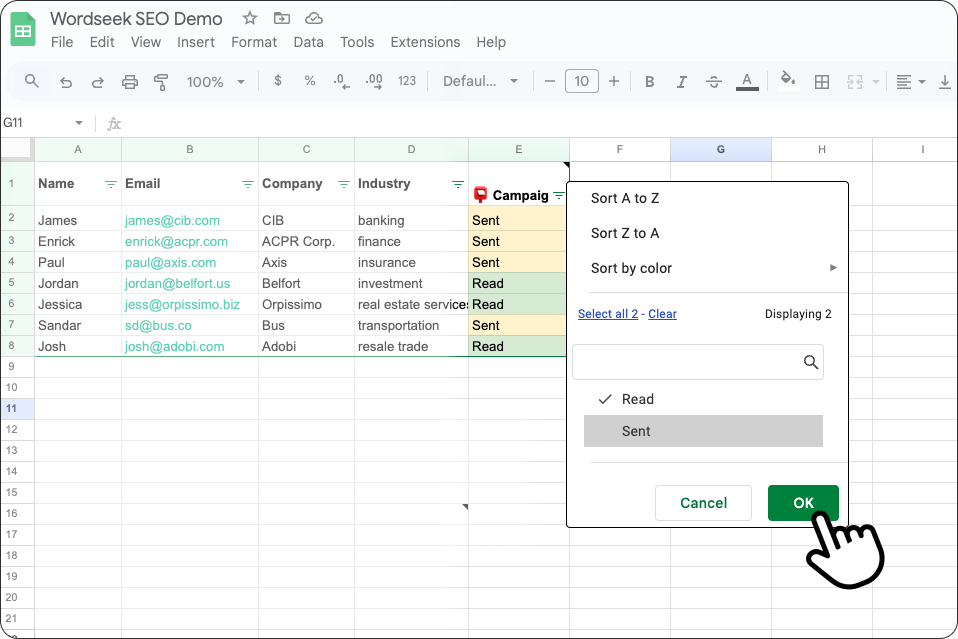This screenshot has height=639, width=958.
Task: Open the search menus magnifier
Action: tap(32, 81)
